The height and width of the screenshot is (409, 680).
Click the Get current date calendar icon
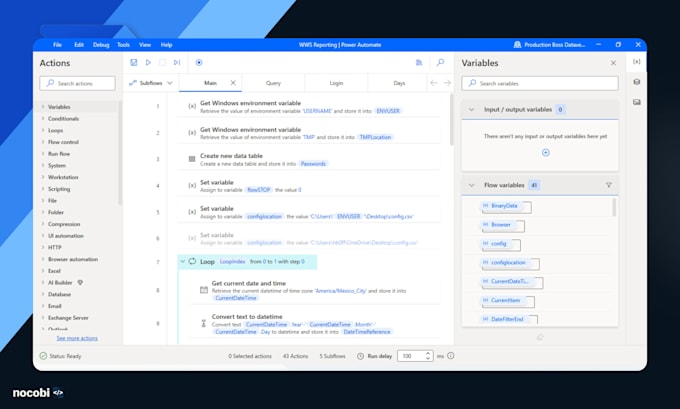click(x=204, y=290)
